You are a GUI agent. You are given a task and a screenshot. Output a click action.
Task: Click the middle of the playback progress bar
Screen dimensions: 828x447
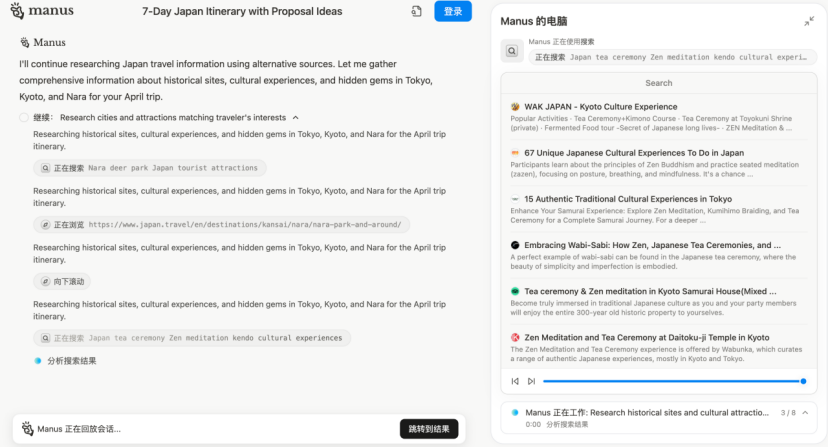click(x=673, y=381)
